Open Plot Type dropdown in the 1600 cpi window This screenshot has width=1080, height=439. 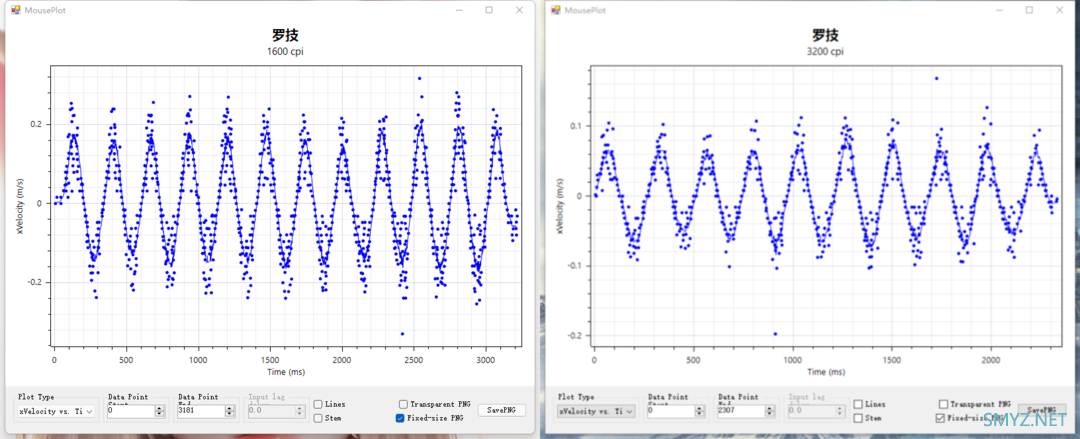[x=57, y=411]
